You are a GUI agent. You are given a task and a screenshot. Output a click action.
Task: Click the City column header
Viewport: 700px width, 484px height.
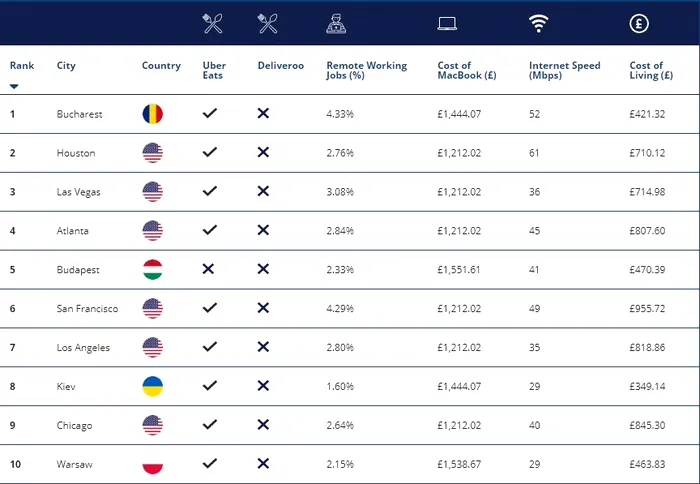(x=66, y=66)
